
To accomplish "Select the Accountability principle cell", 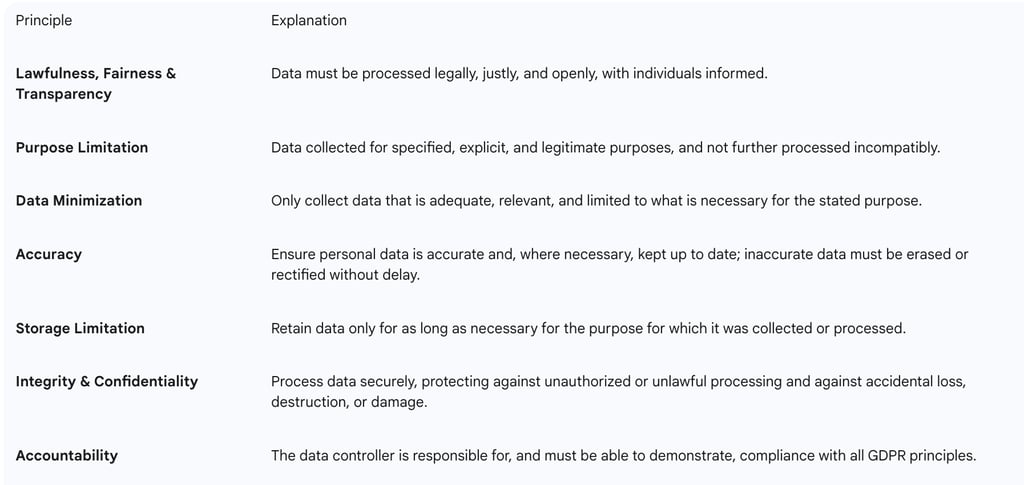I will click(x=67, y=456).
